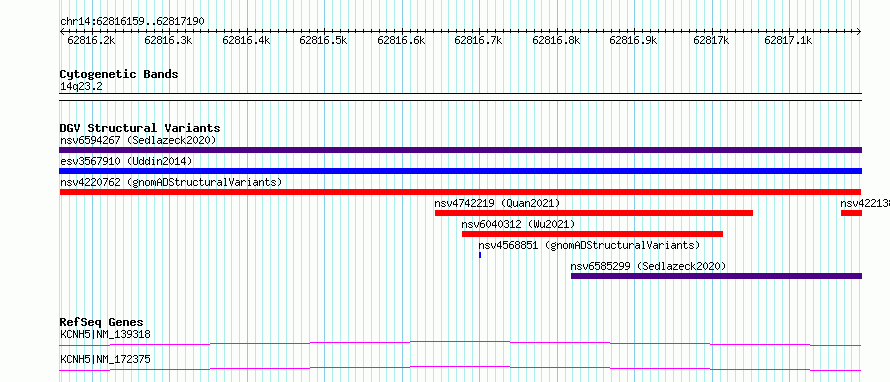This screenshot has width=890, height=382.
Task: Open variant label nsv4568851 (gnomADStructuralVariants)
Action: [589, 245]
